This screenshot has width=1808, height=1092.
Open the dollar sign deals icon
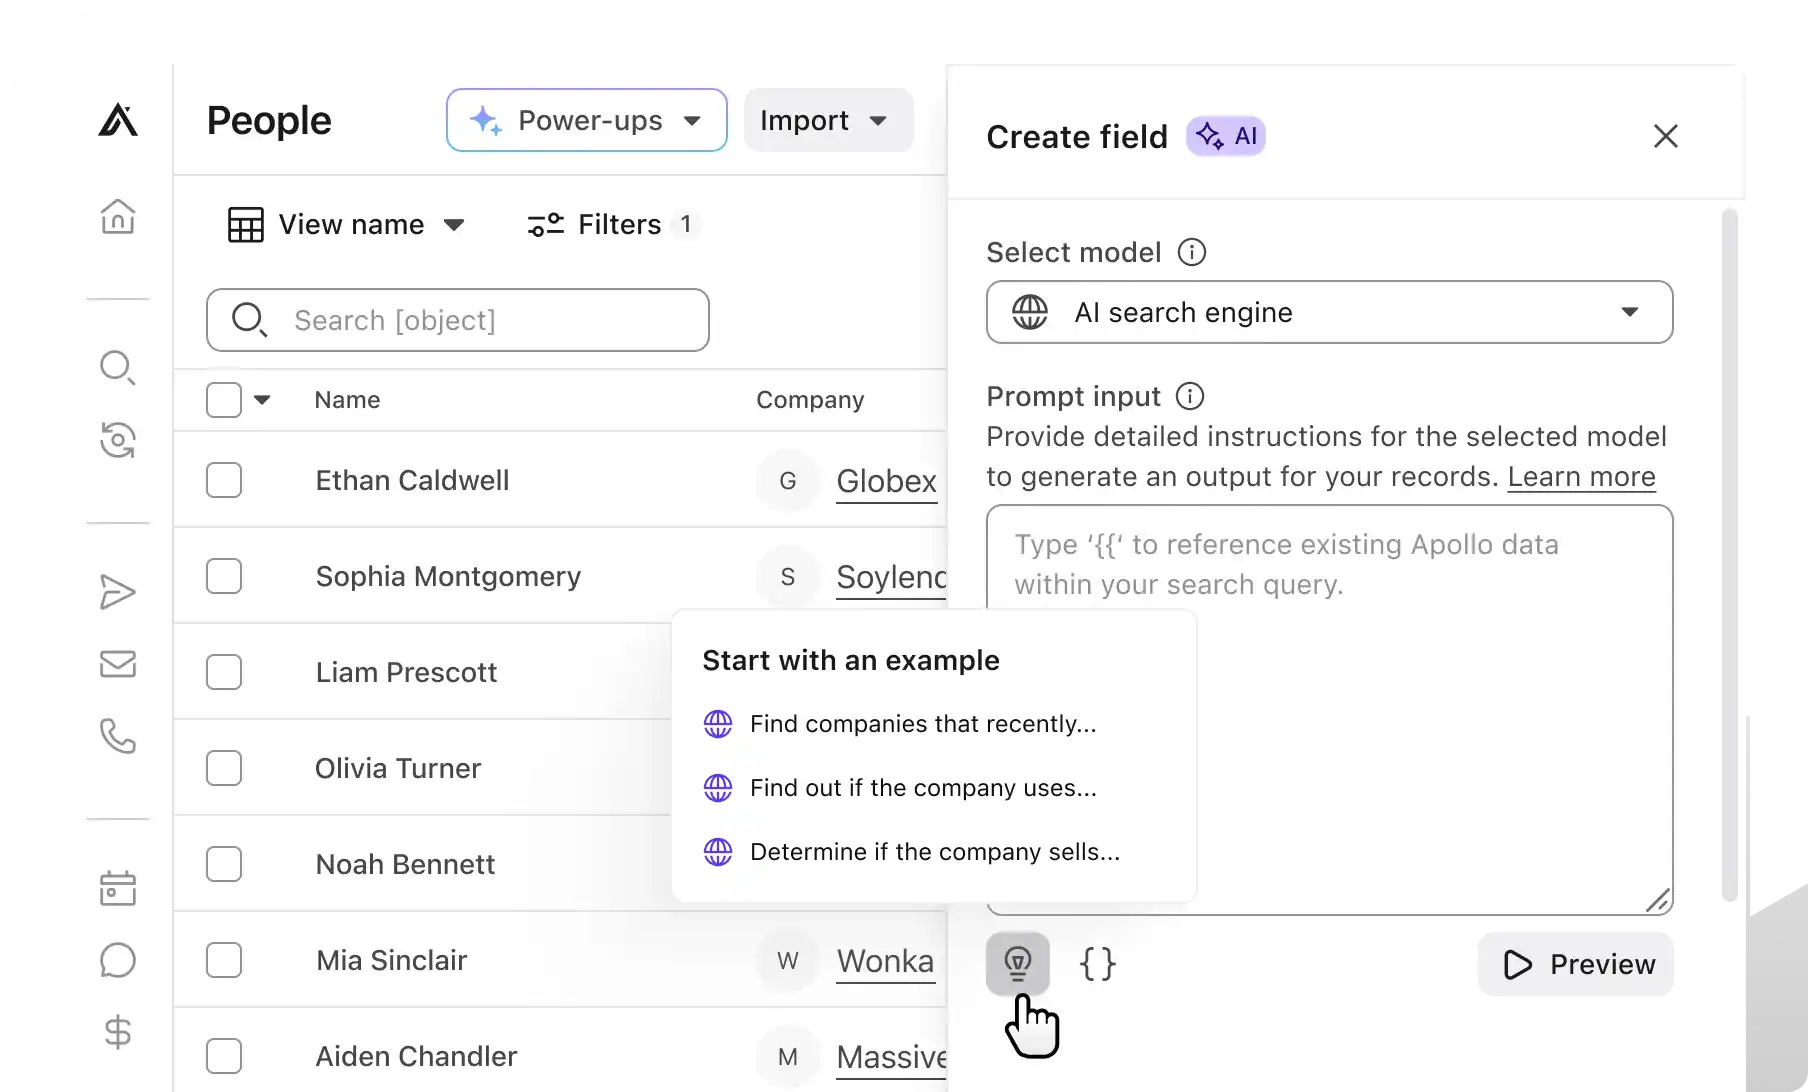118,1032
